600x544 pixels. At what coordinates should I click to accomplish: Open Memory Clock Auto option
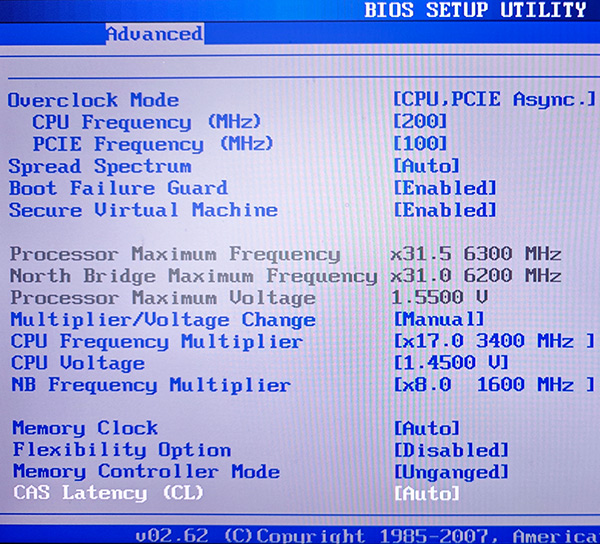[x=427, y=428]
